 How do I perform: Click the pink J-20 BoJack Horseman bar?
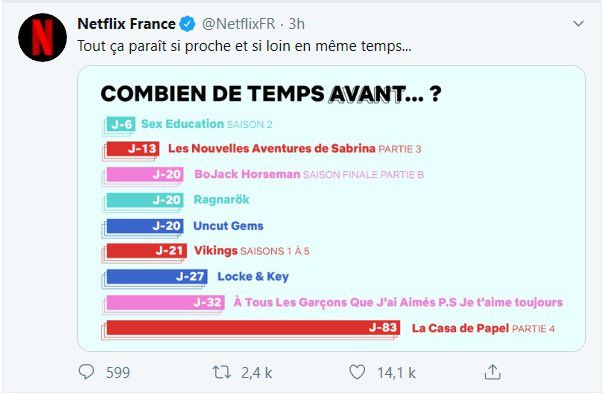click(145, 174)
